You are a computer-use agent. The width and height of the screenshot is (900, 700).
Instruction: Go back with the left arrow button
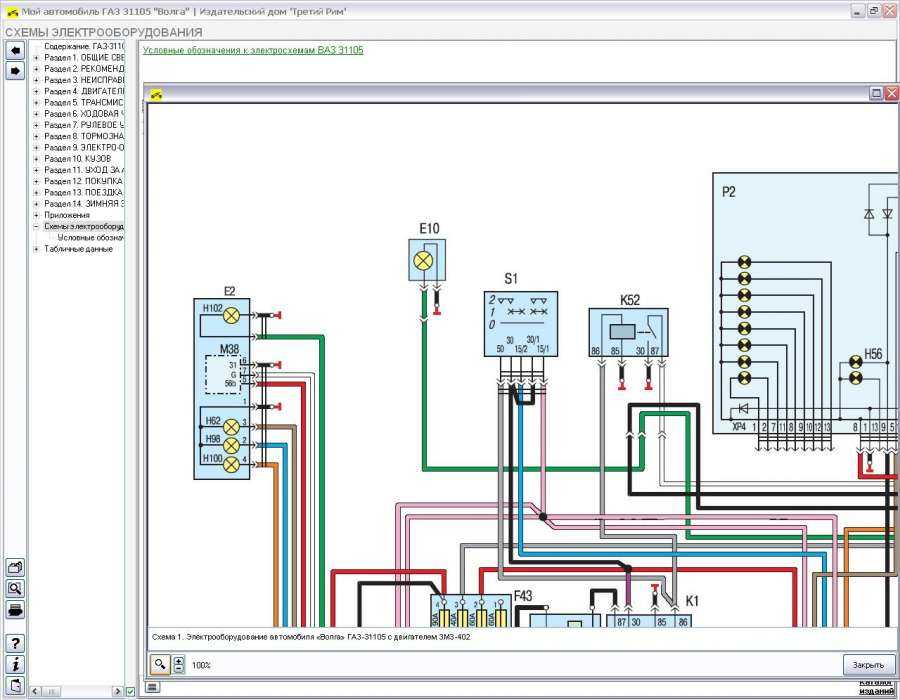(15, 50)
